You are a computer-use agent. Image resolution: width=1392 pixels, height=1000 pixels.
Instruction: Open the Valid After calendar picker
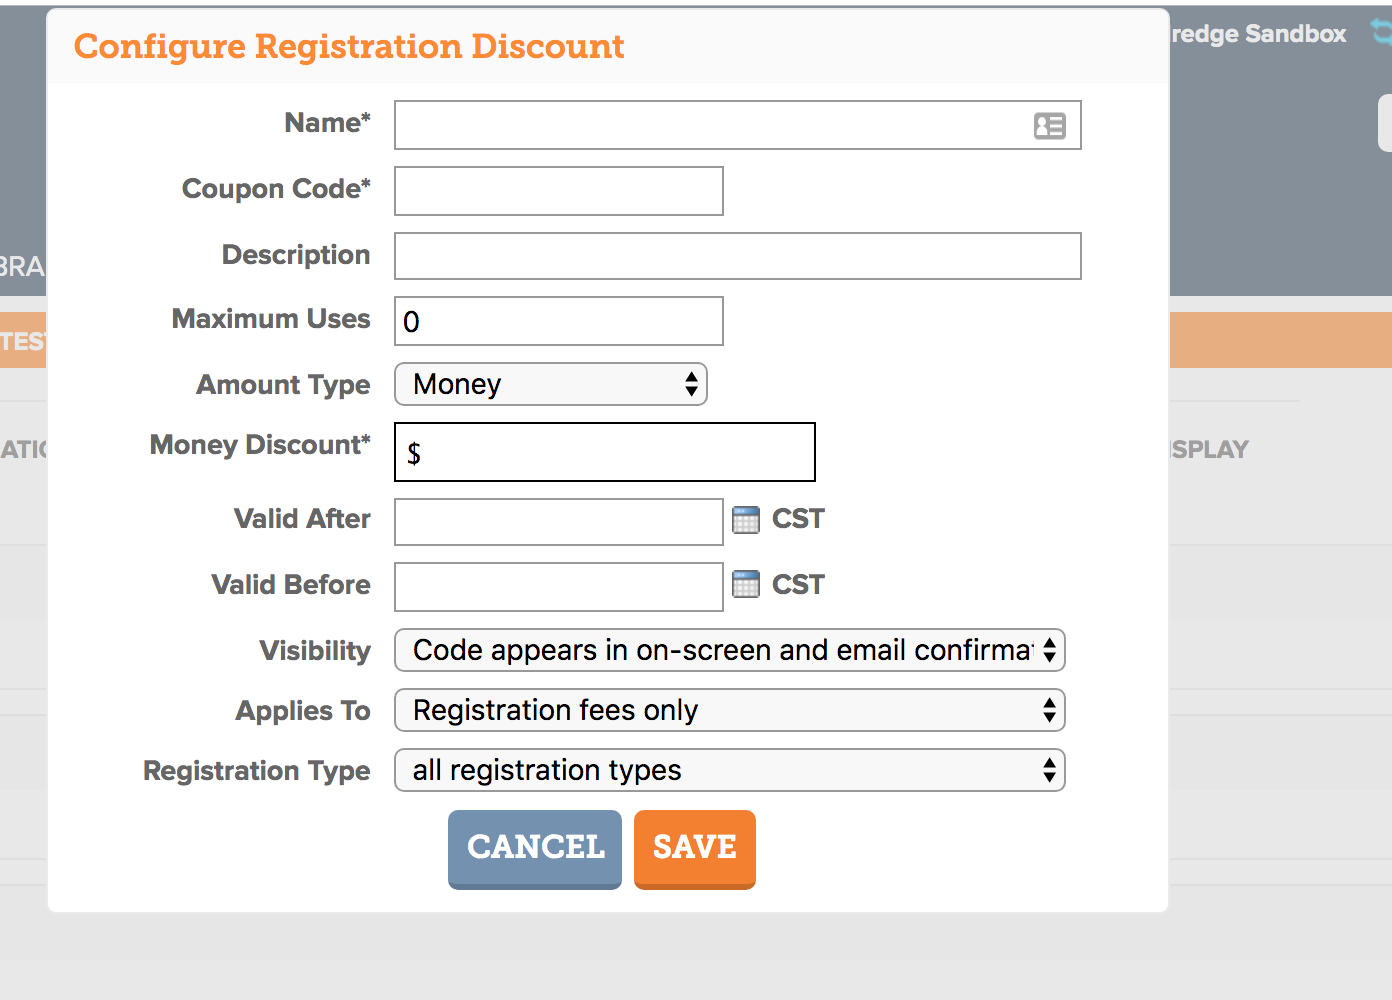click(746, 520)
